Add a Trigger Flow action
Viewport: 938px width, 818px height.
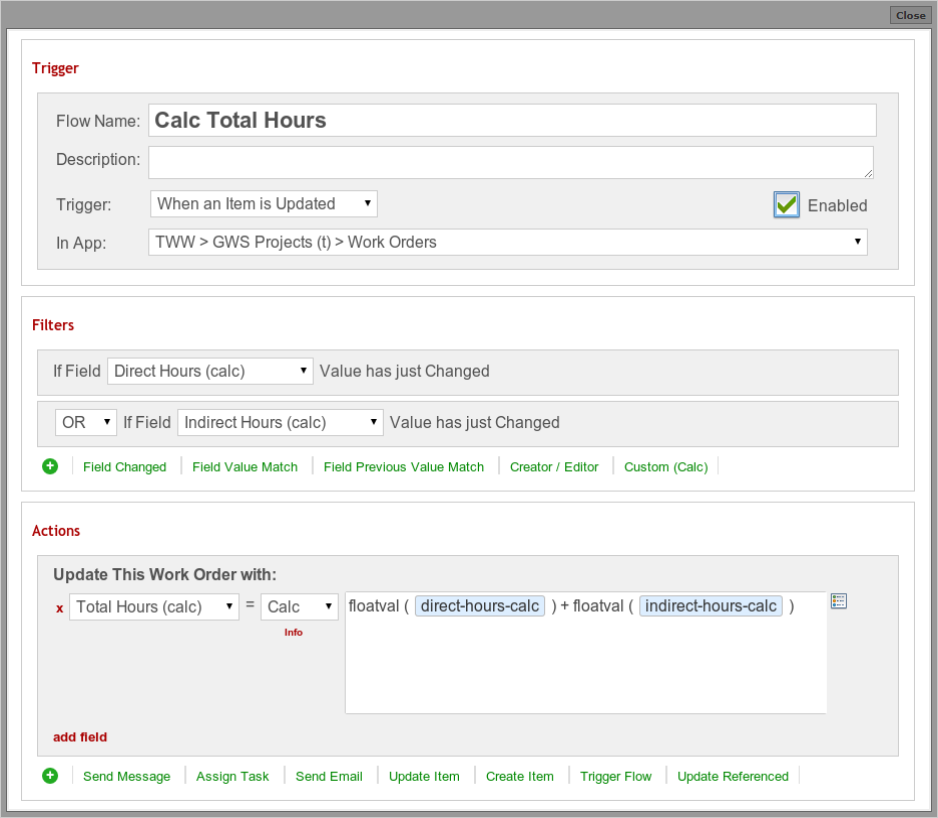point(616,776)
